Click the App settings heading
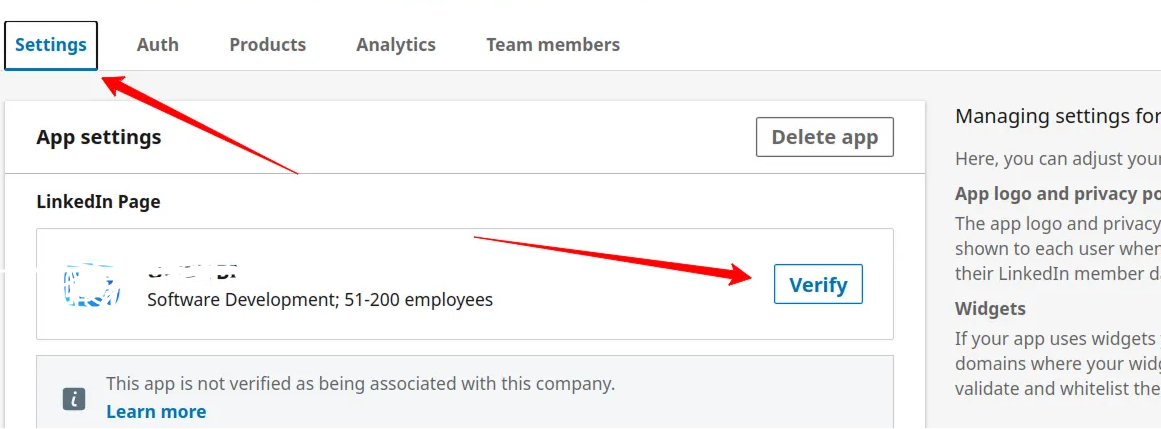The width and height of the screenshot is (1161, 429). coord(99,138)
